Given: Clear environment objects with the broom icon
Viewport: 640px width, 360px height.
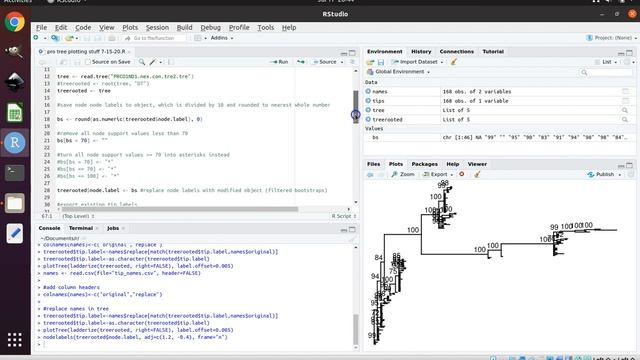Looking at the screenshot, I should coord(453,62).
